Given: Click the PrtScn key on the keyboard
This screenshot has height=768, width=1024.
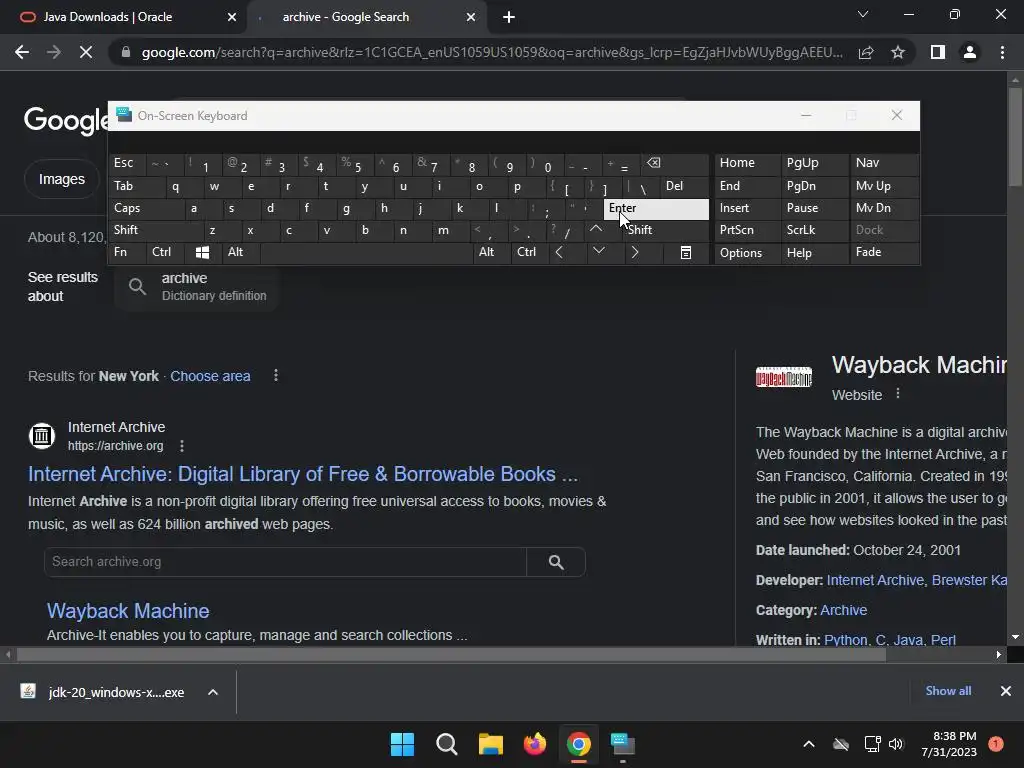Looking at the screenshot, I should [x=748, y=230].
